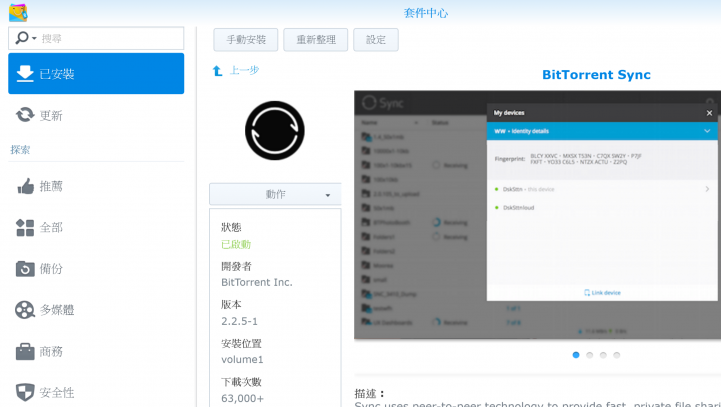Click the film reel icon beside 多媒體

(x=25, y=310)
